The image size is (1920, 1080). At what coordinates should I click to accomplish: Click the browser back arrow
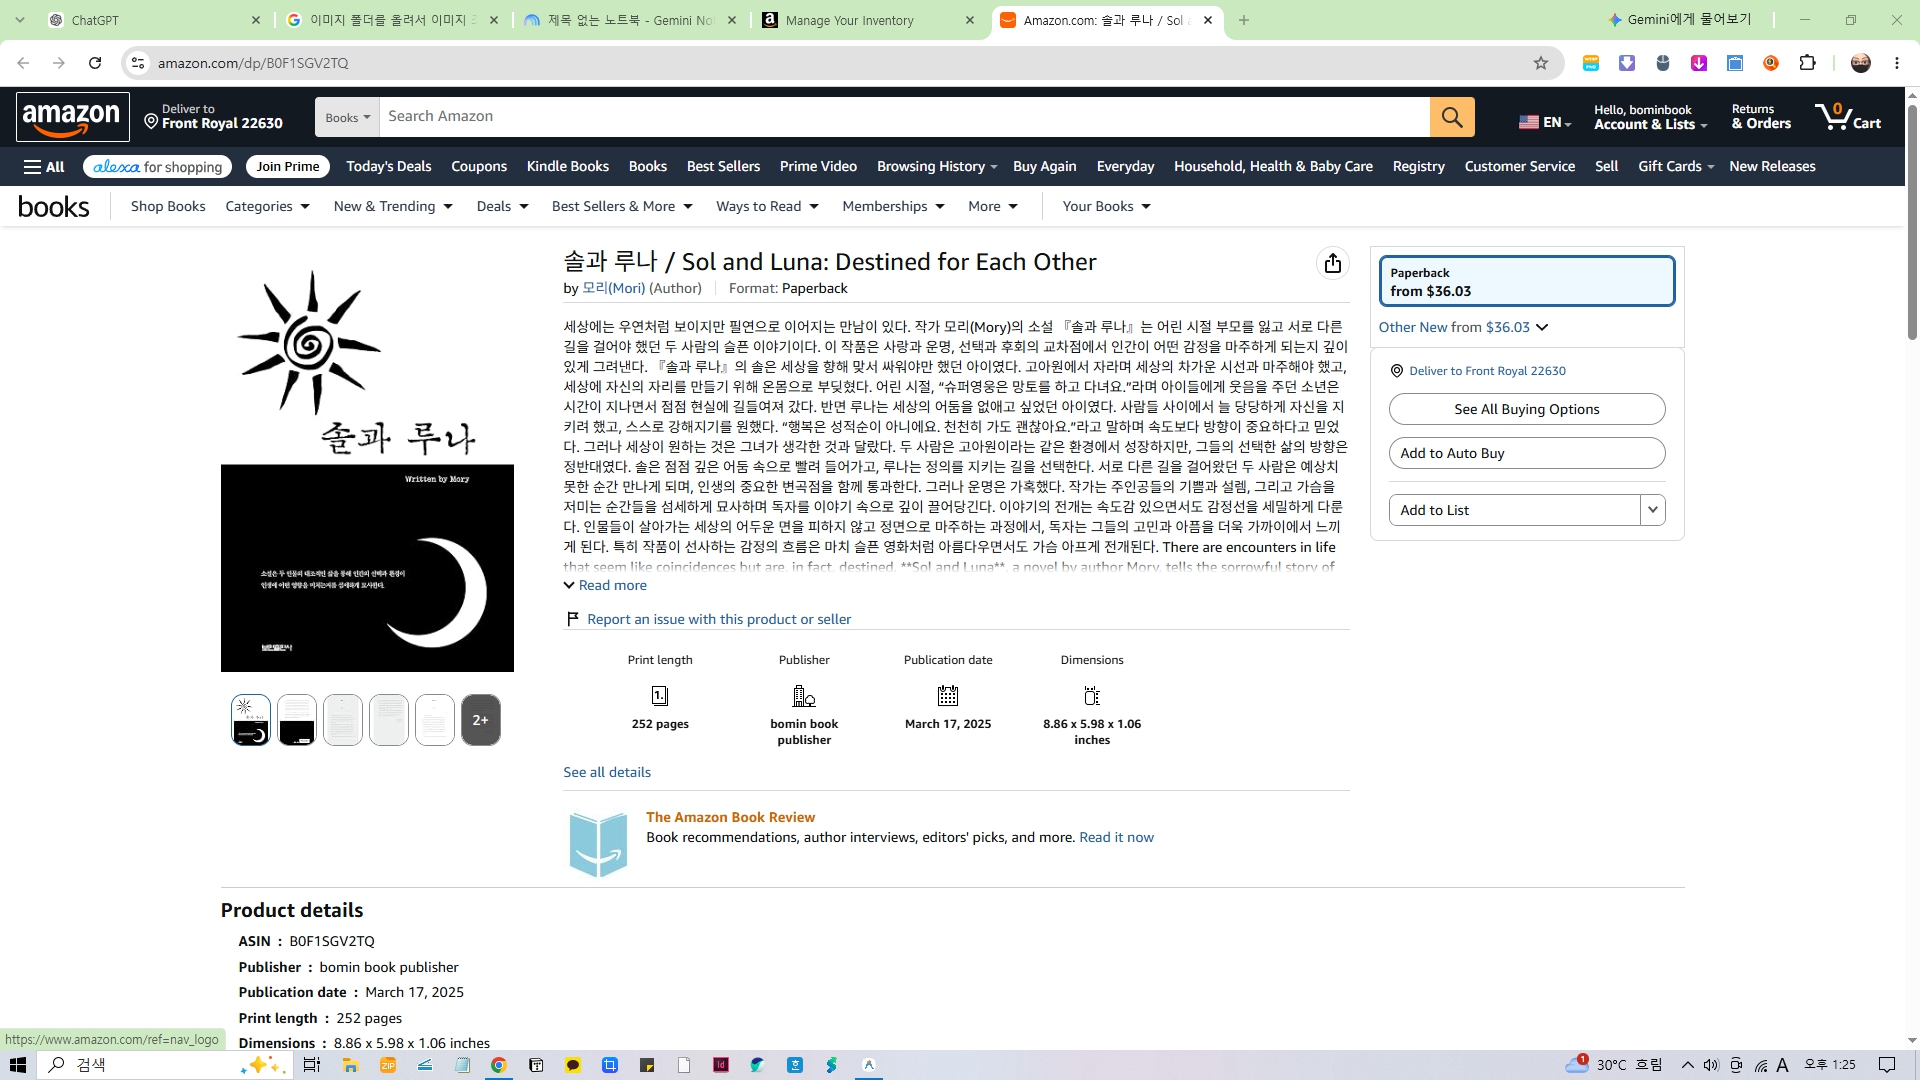click(23, 63)
